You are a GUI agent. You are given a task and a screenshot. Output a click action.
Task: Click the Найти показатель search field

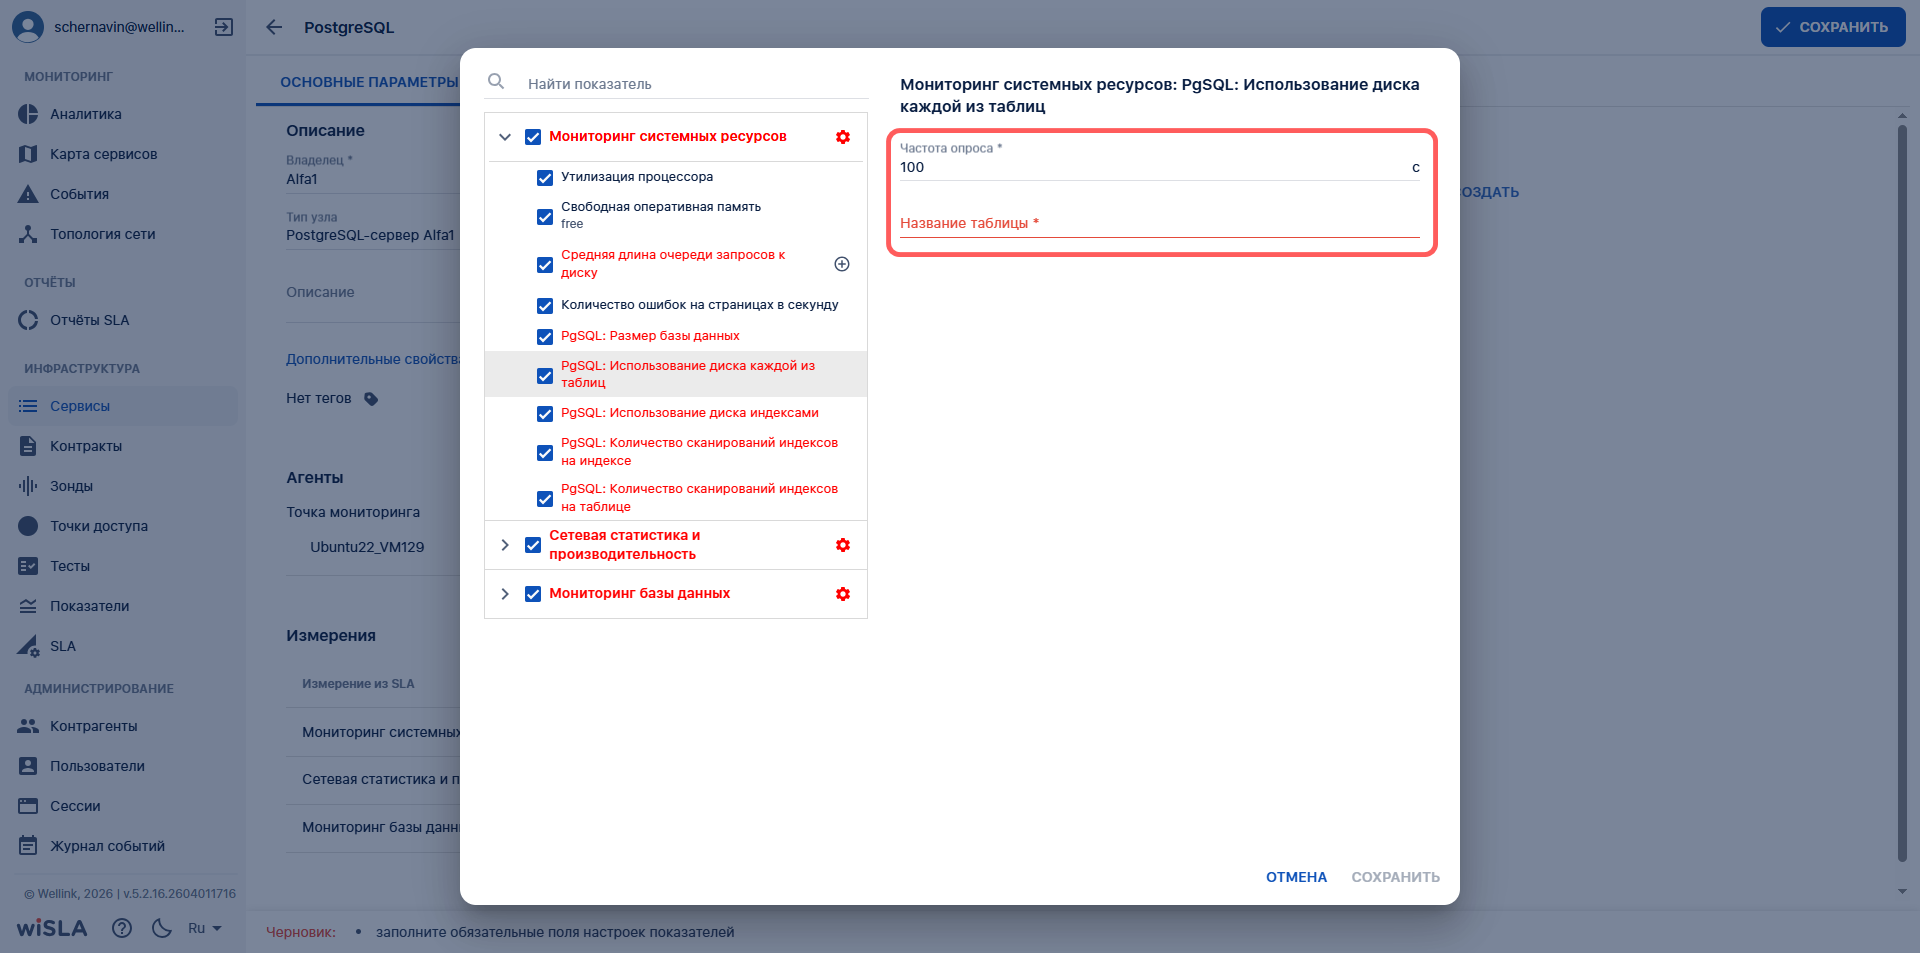click(x=696, y=84)
